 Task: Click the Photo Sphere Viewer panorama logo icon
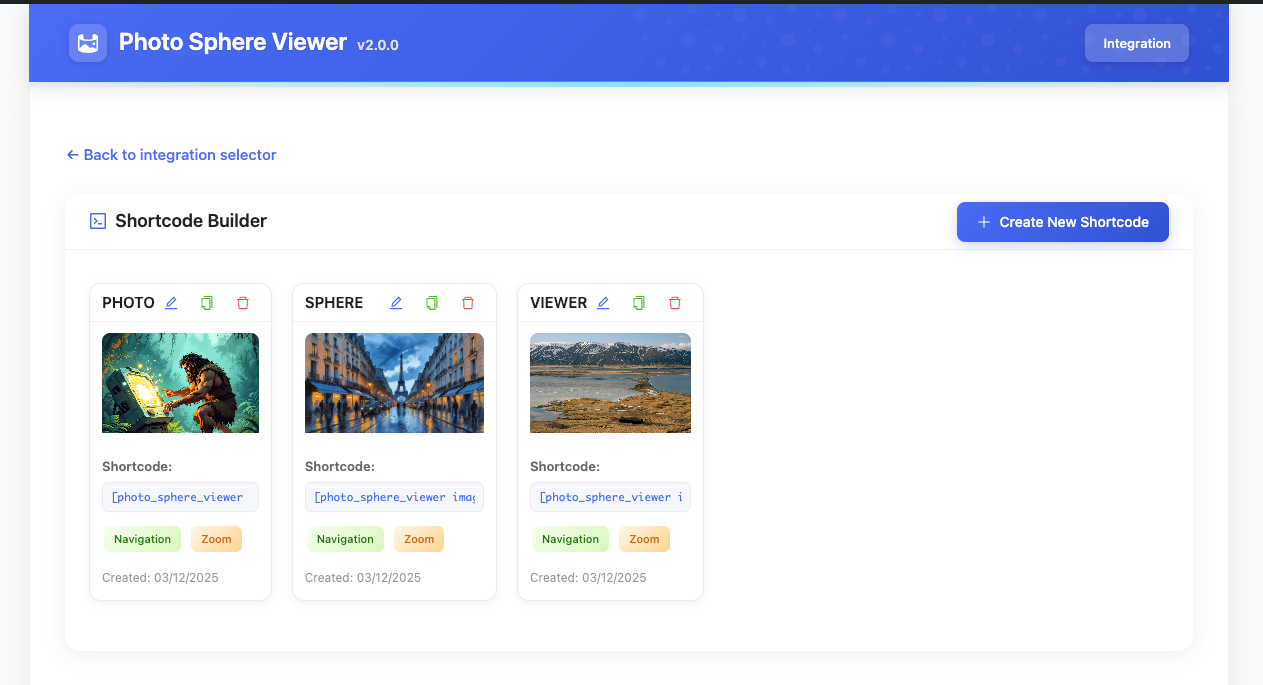(x=87, y=43)
